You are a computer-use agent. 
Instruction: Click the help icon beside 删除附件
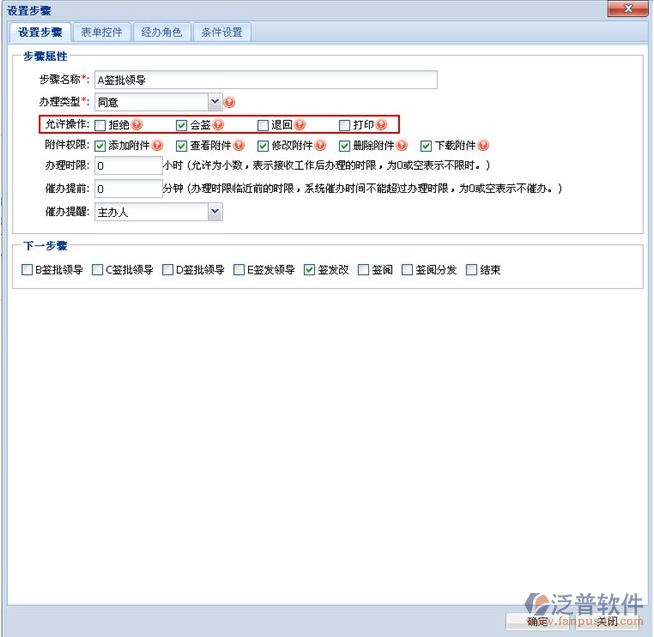(402, 146)
